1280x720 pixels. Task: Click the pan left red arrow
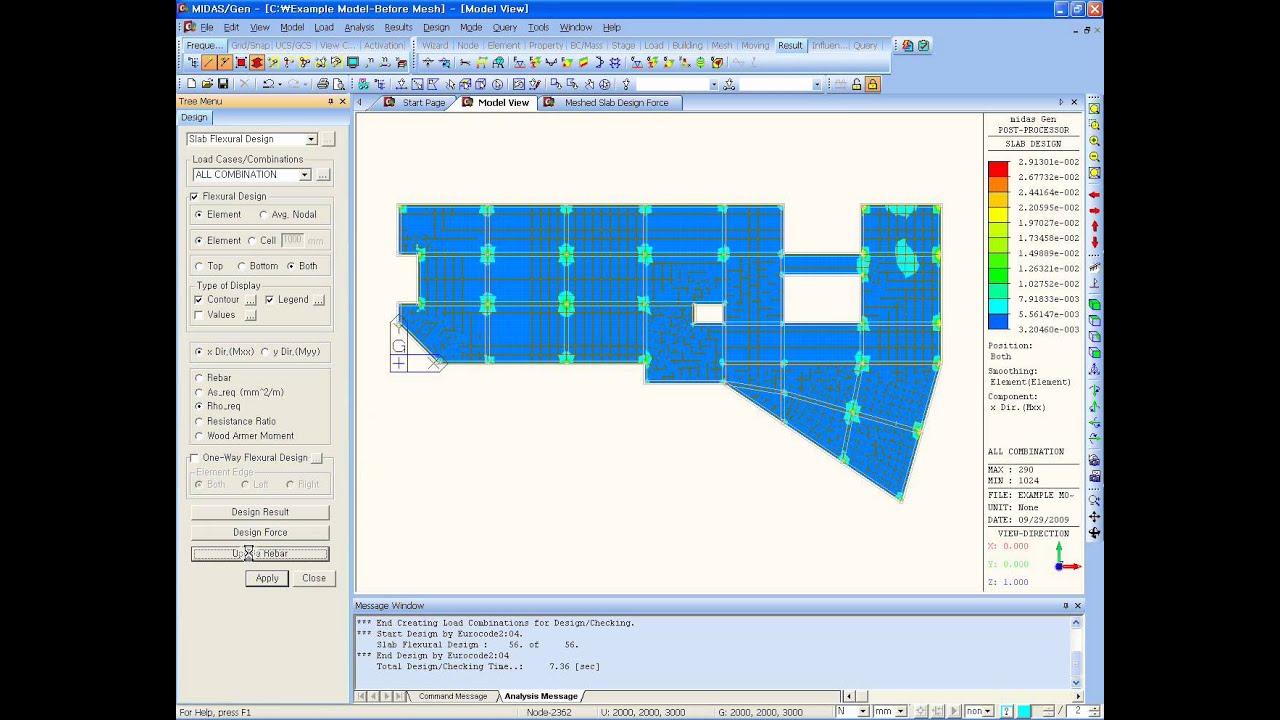(x=1094, y=195)
